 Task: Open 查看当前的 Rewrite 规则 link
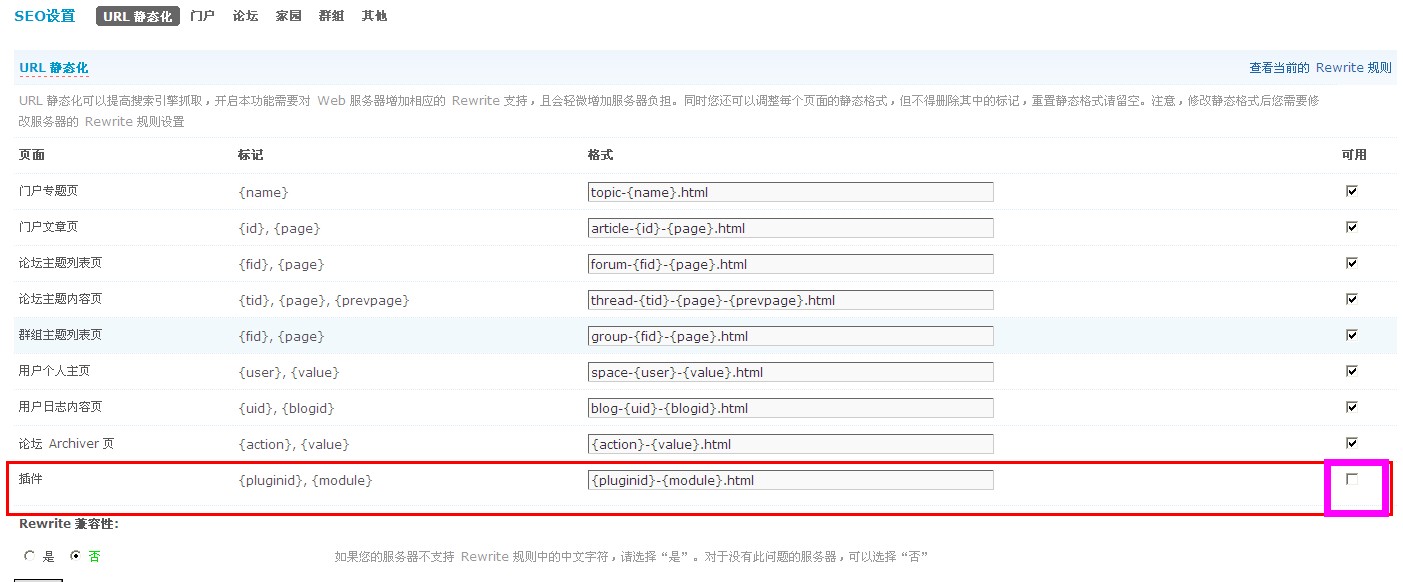tap(1320, 68)
